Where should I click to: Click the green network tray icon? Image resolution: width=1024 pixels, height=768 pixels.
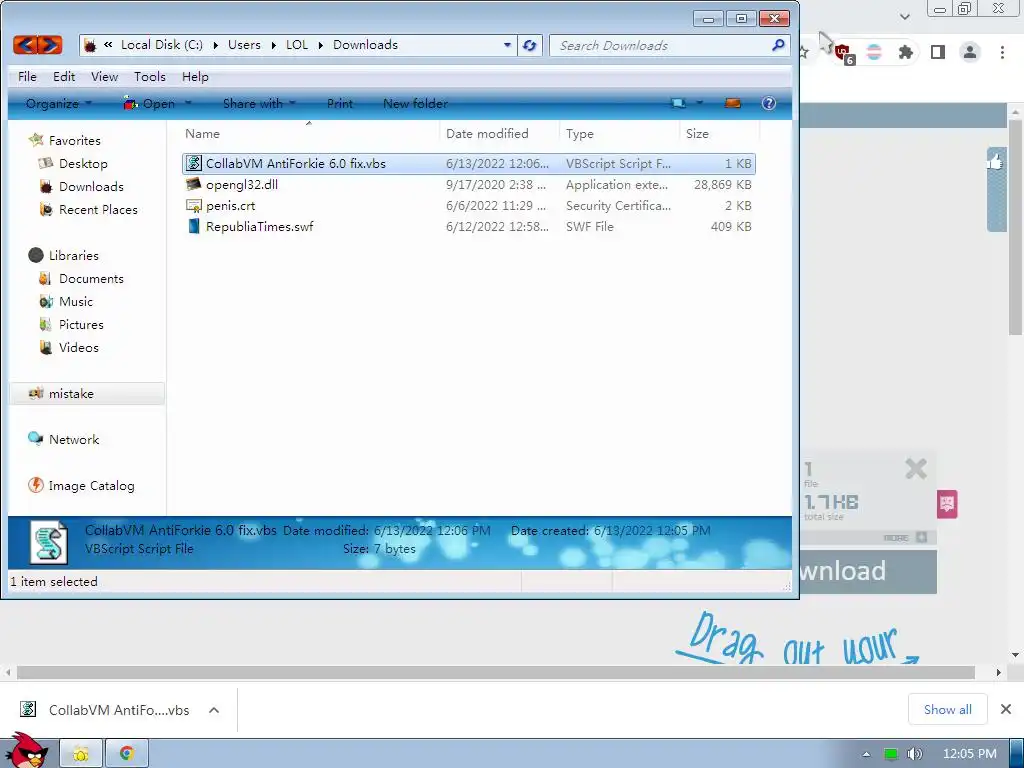pyautogui.click(x=891, y=754)
